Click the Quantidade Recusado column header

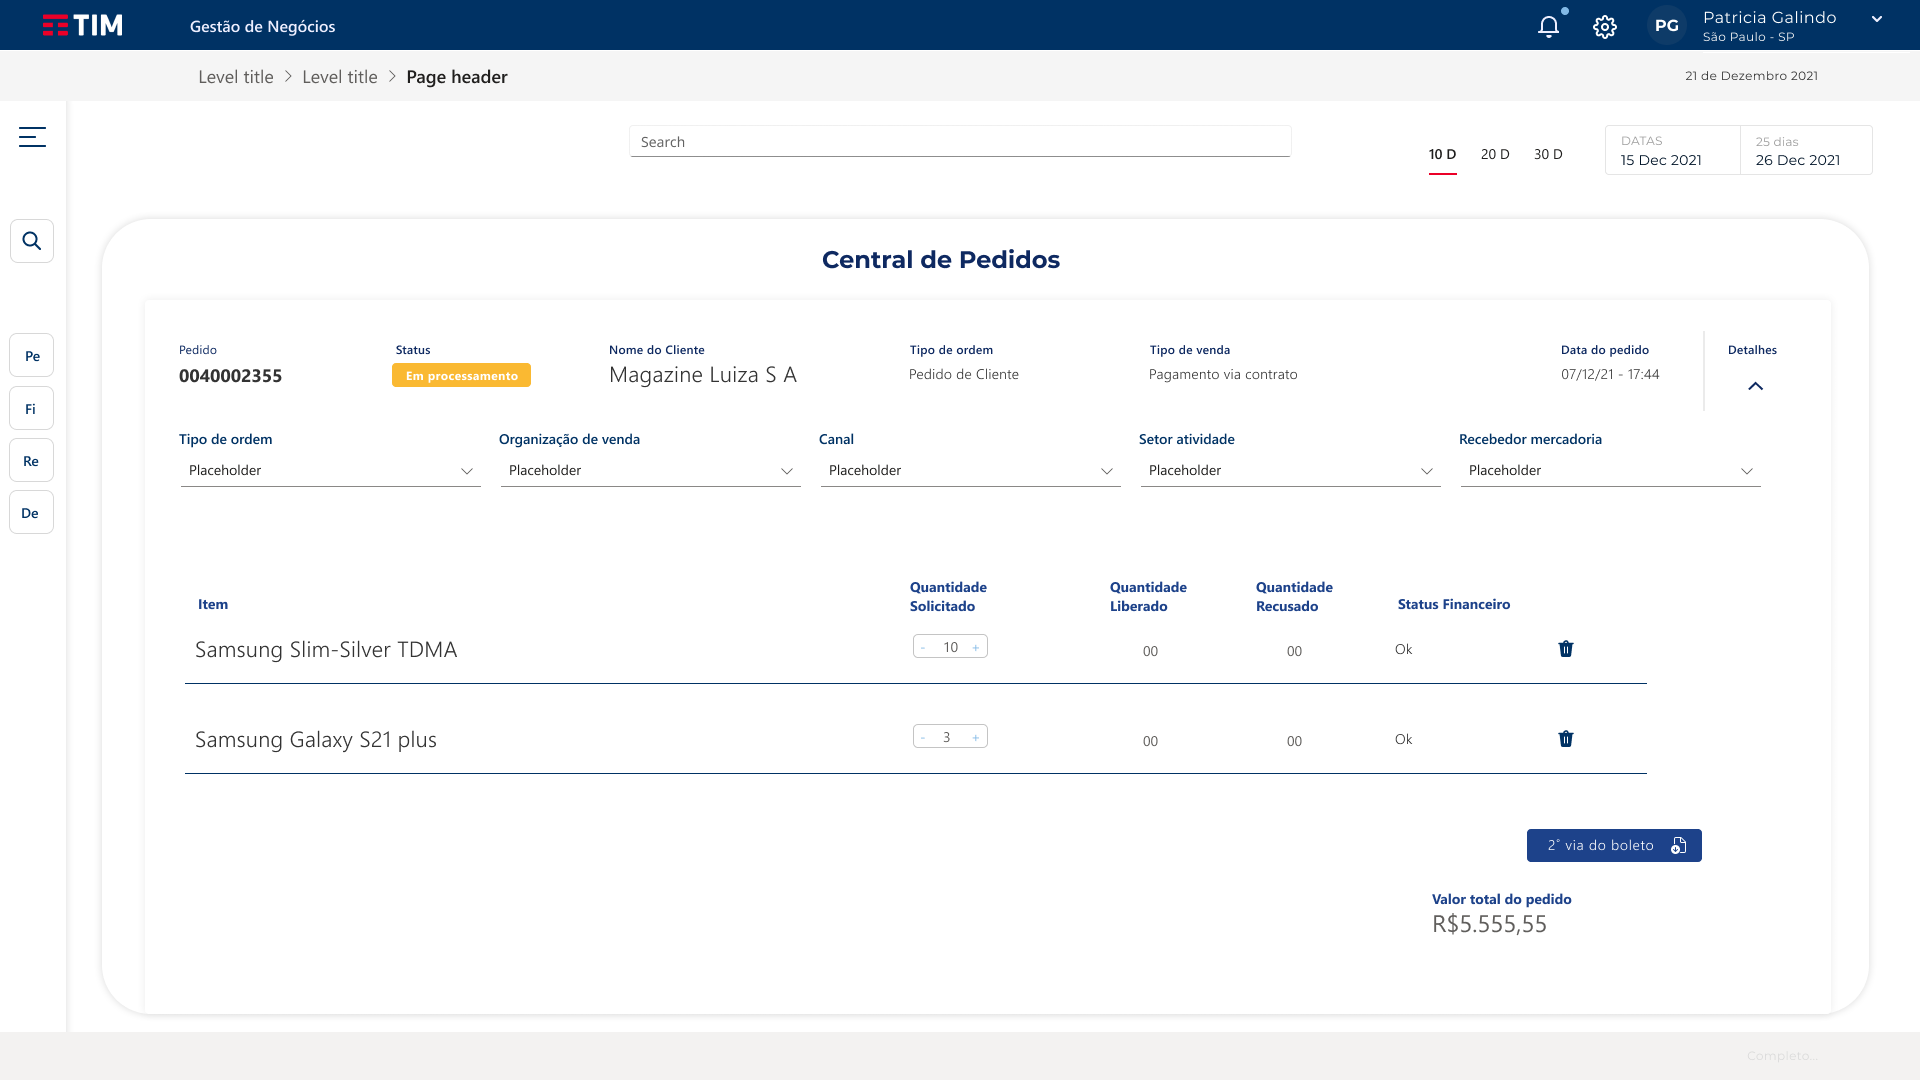coord(1294,597)
